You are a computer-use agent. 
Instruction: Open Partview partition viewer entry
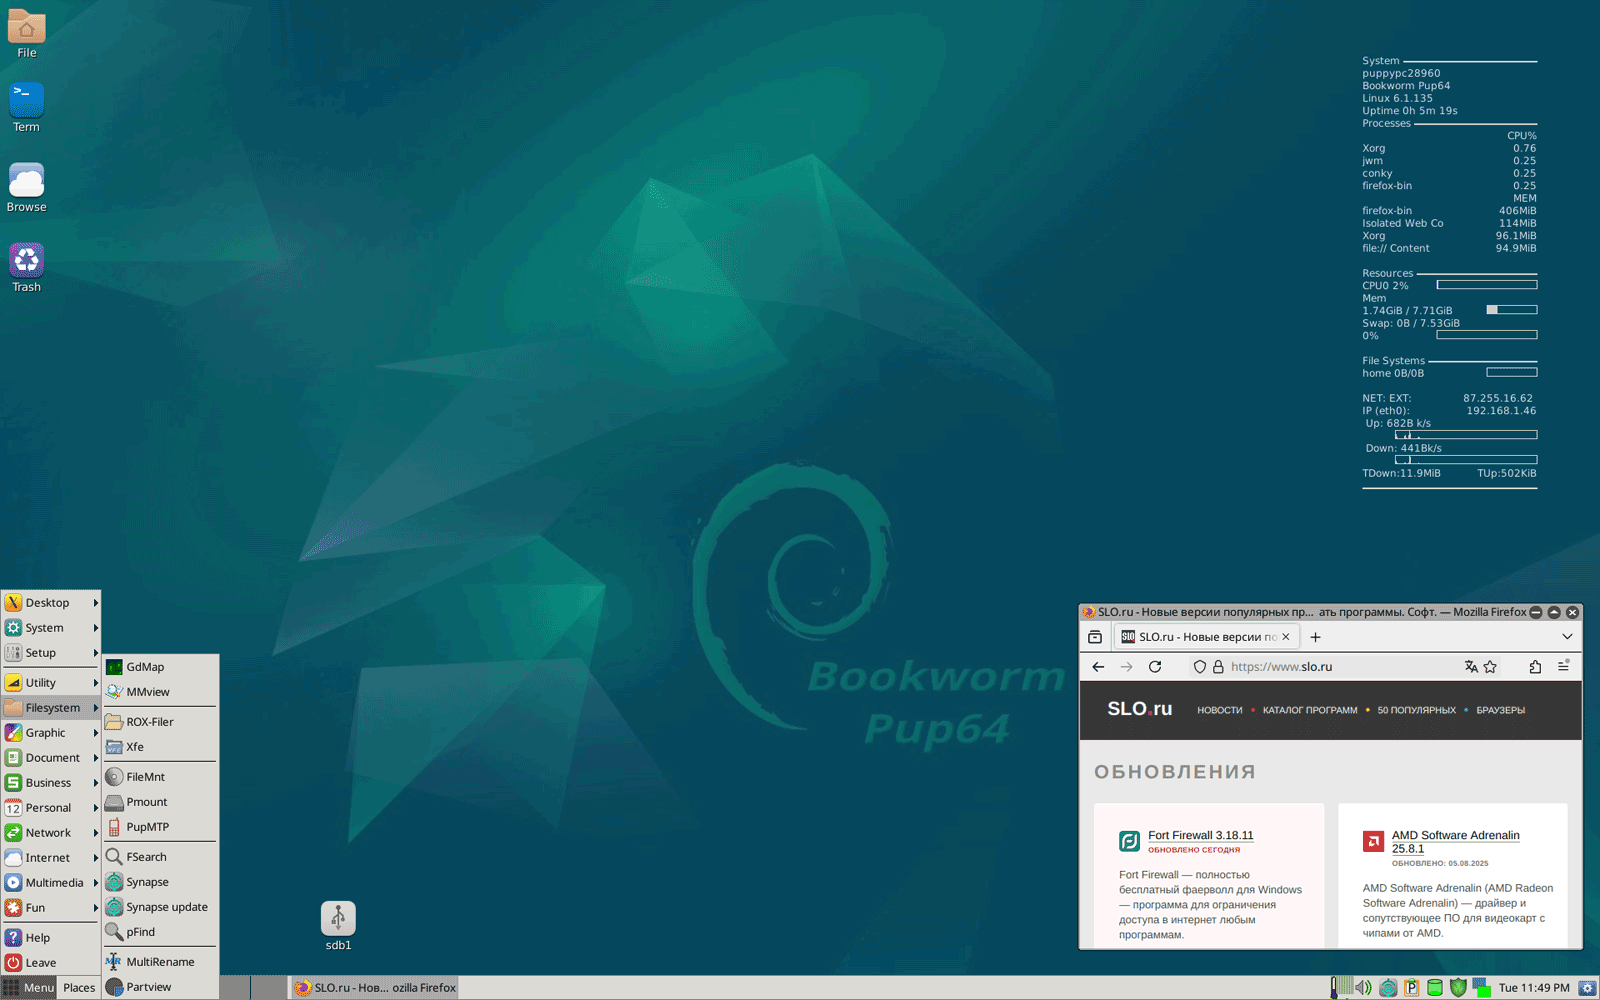point(160,987)
